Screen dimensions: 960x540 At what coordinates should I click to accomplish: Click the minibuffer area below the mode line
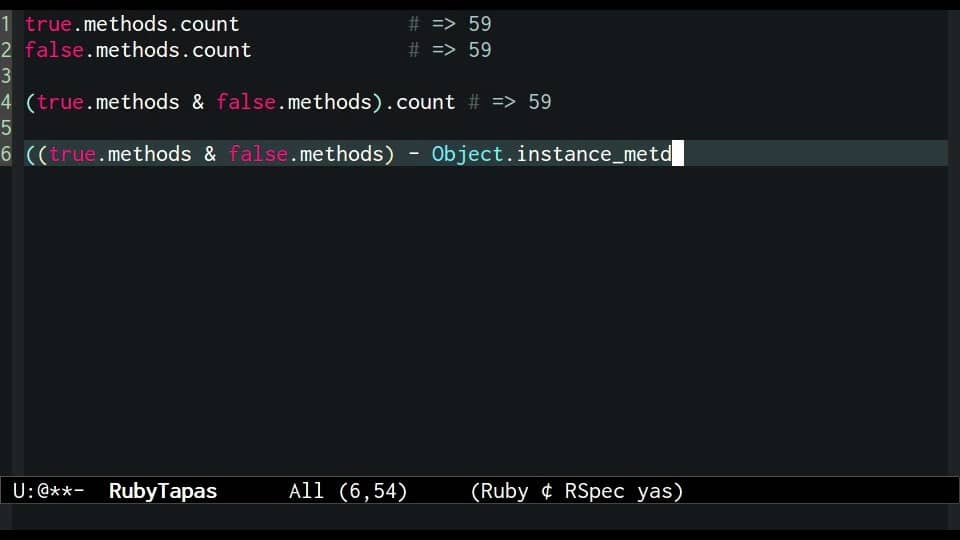tap(480, 516)
